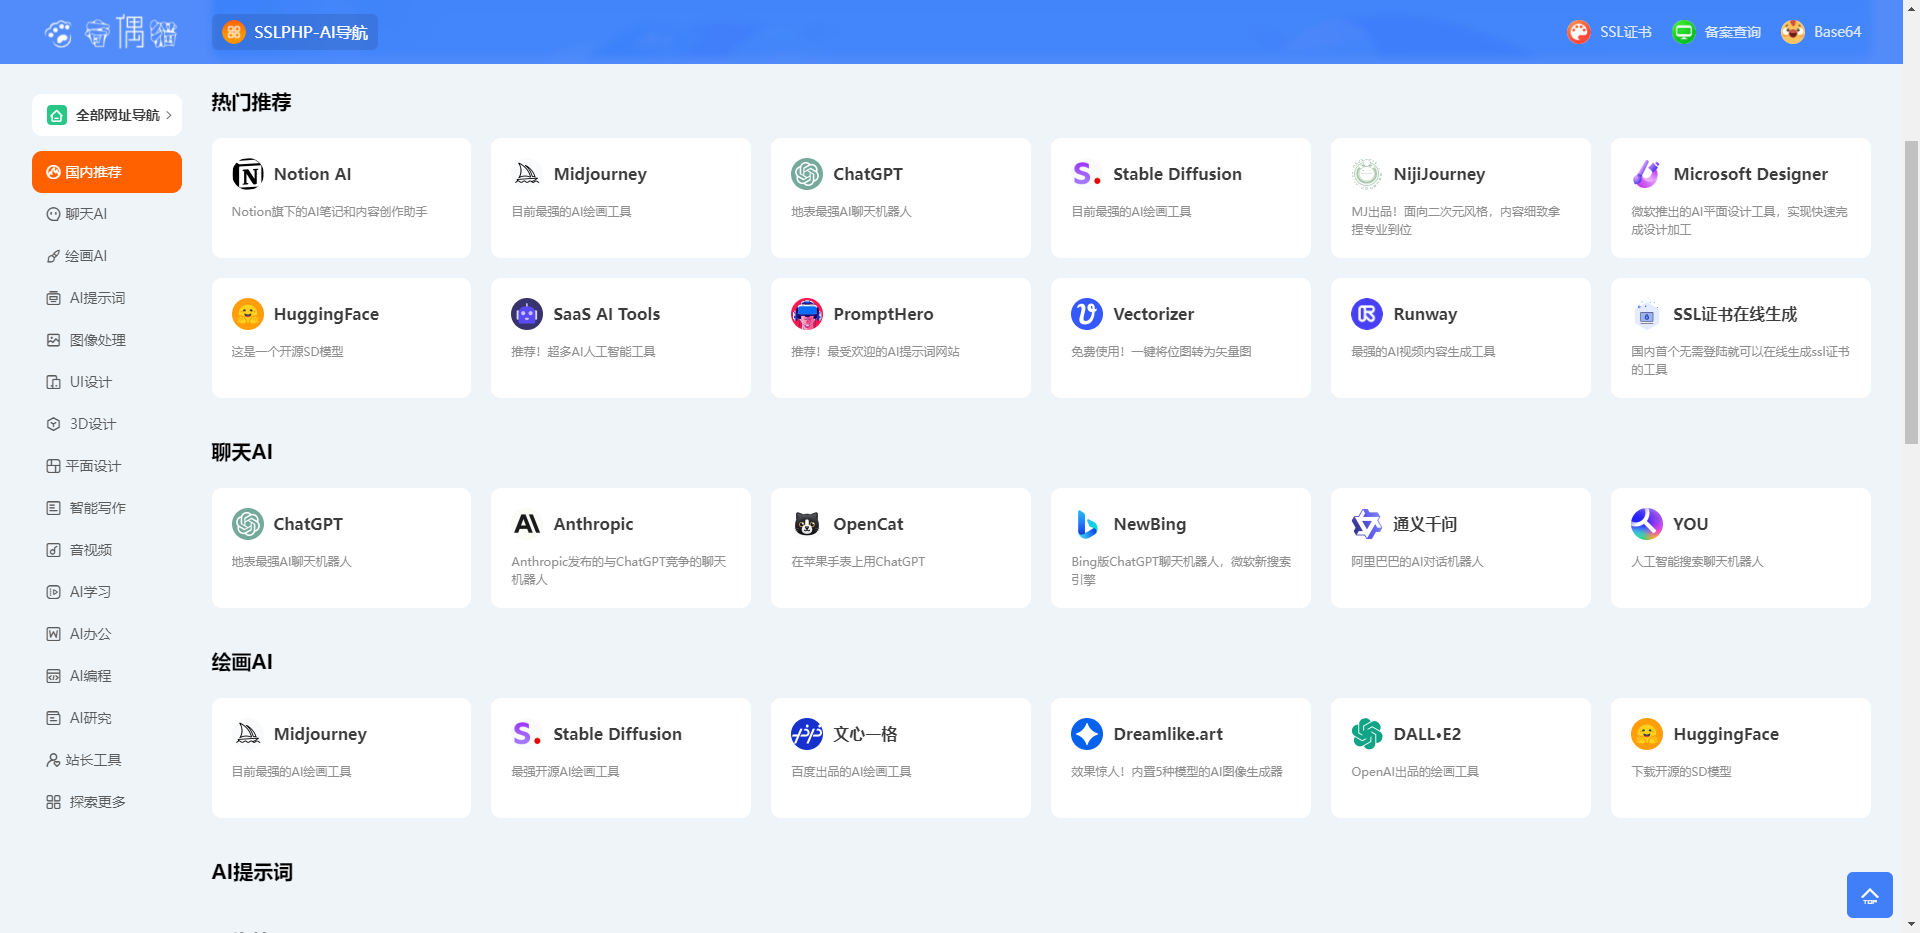Click the SSL证书 icon in header
This screenshot has height=933, width=1920.
1579,32
